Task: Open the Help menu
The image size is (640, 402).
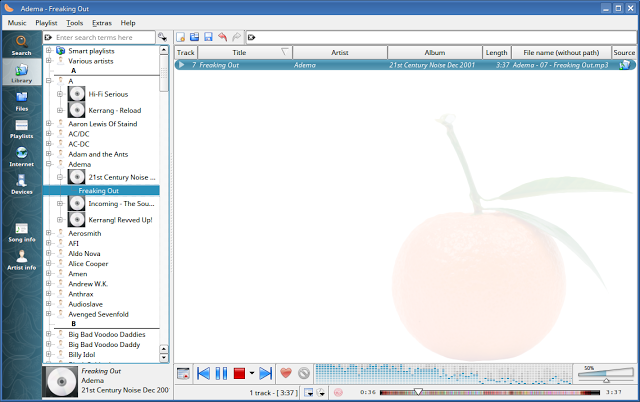Action: pos(128,23)
